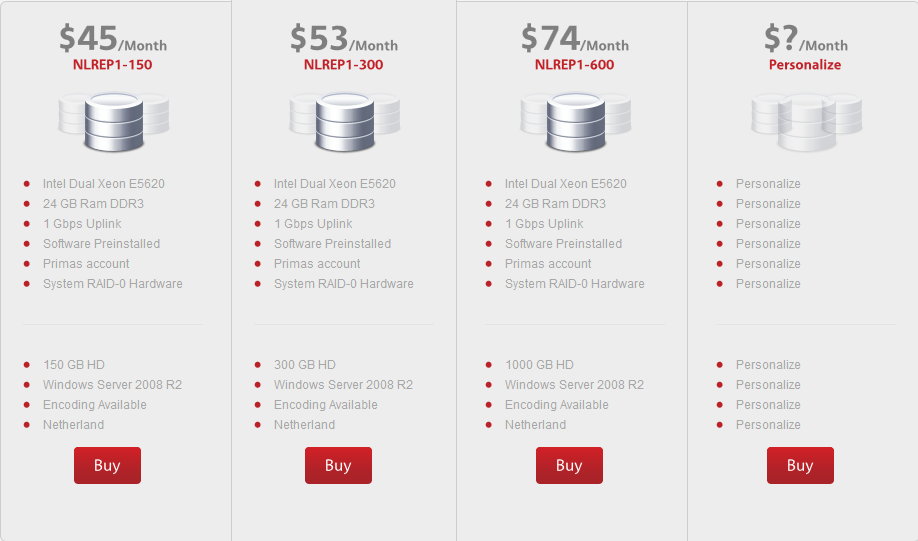Click the NLREP1-300 database server icon
The width and height of the screenshot is (918, 541).
pyautogui.click(x=344, y=119)
